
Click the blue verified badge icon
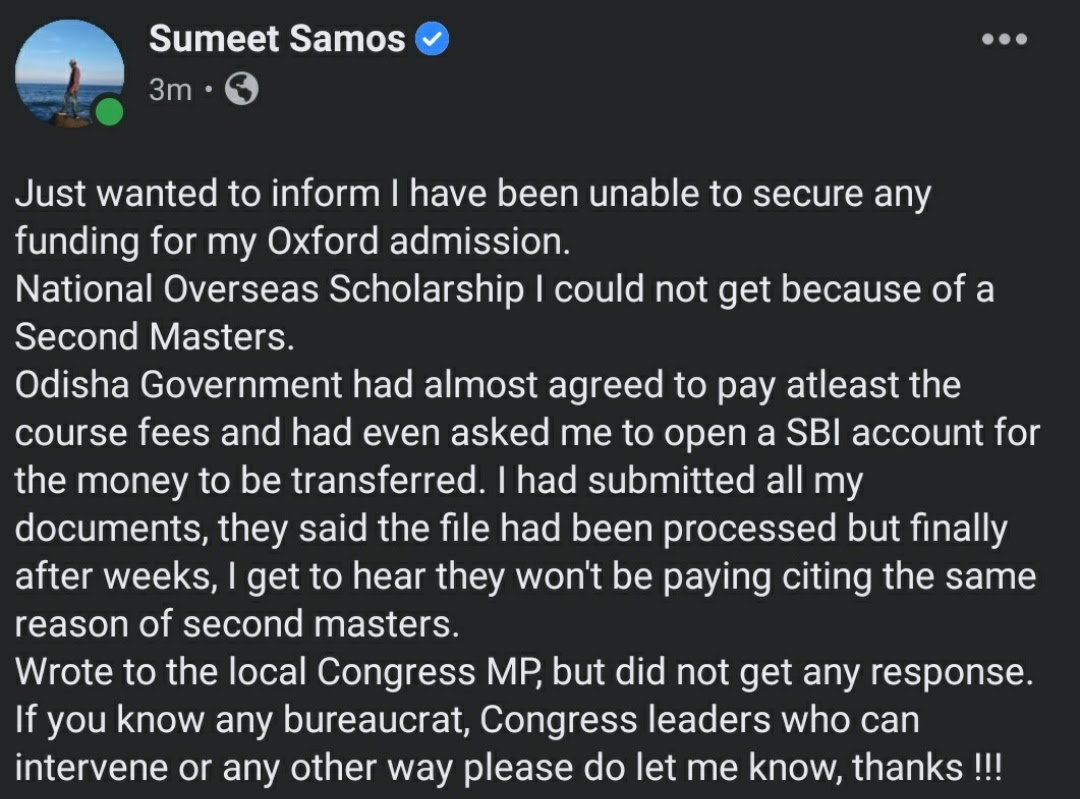(x=432, y=39)
